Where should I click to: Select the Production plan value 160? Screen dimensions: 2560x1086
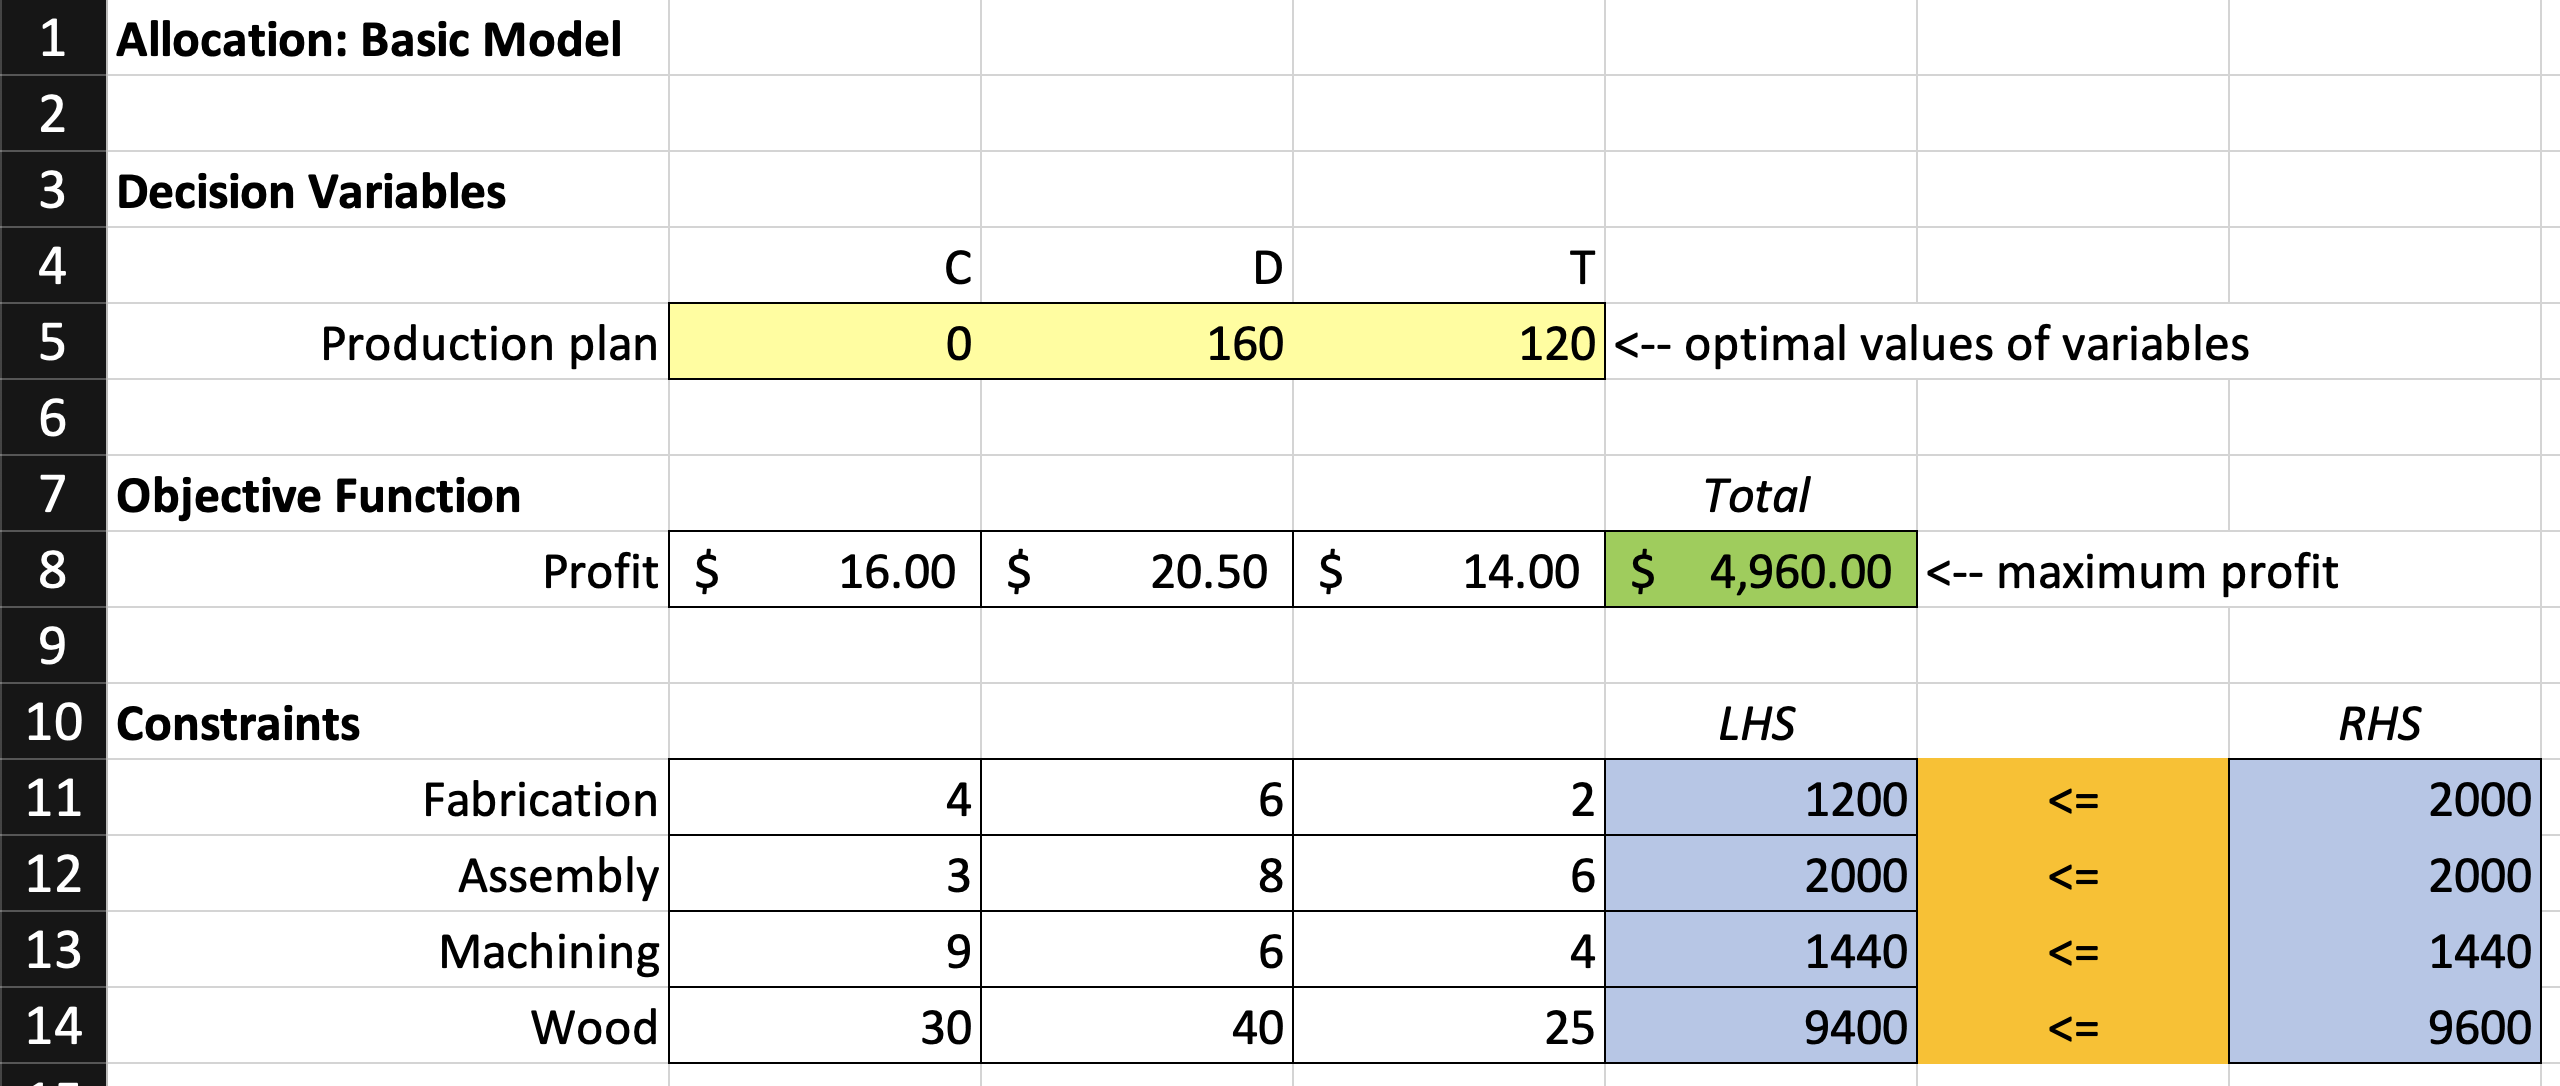(1137, 342)
